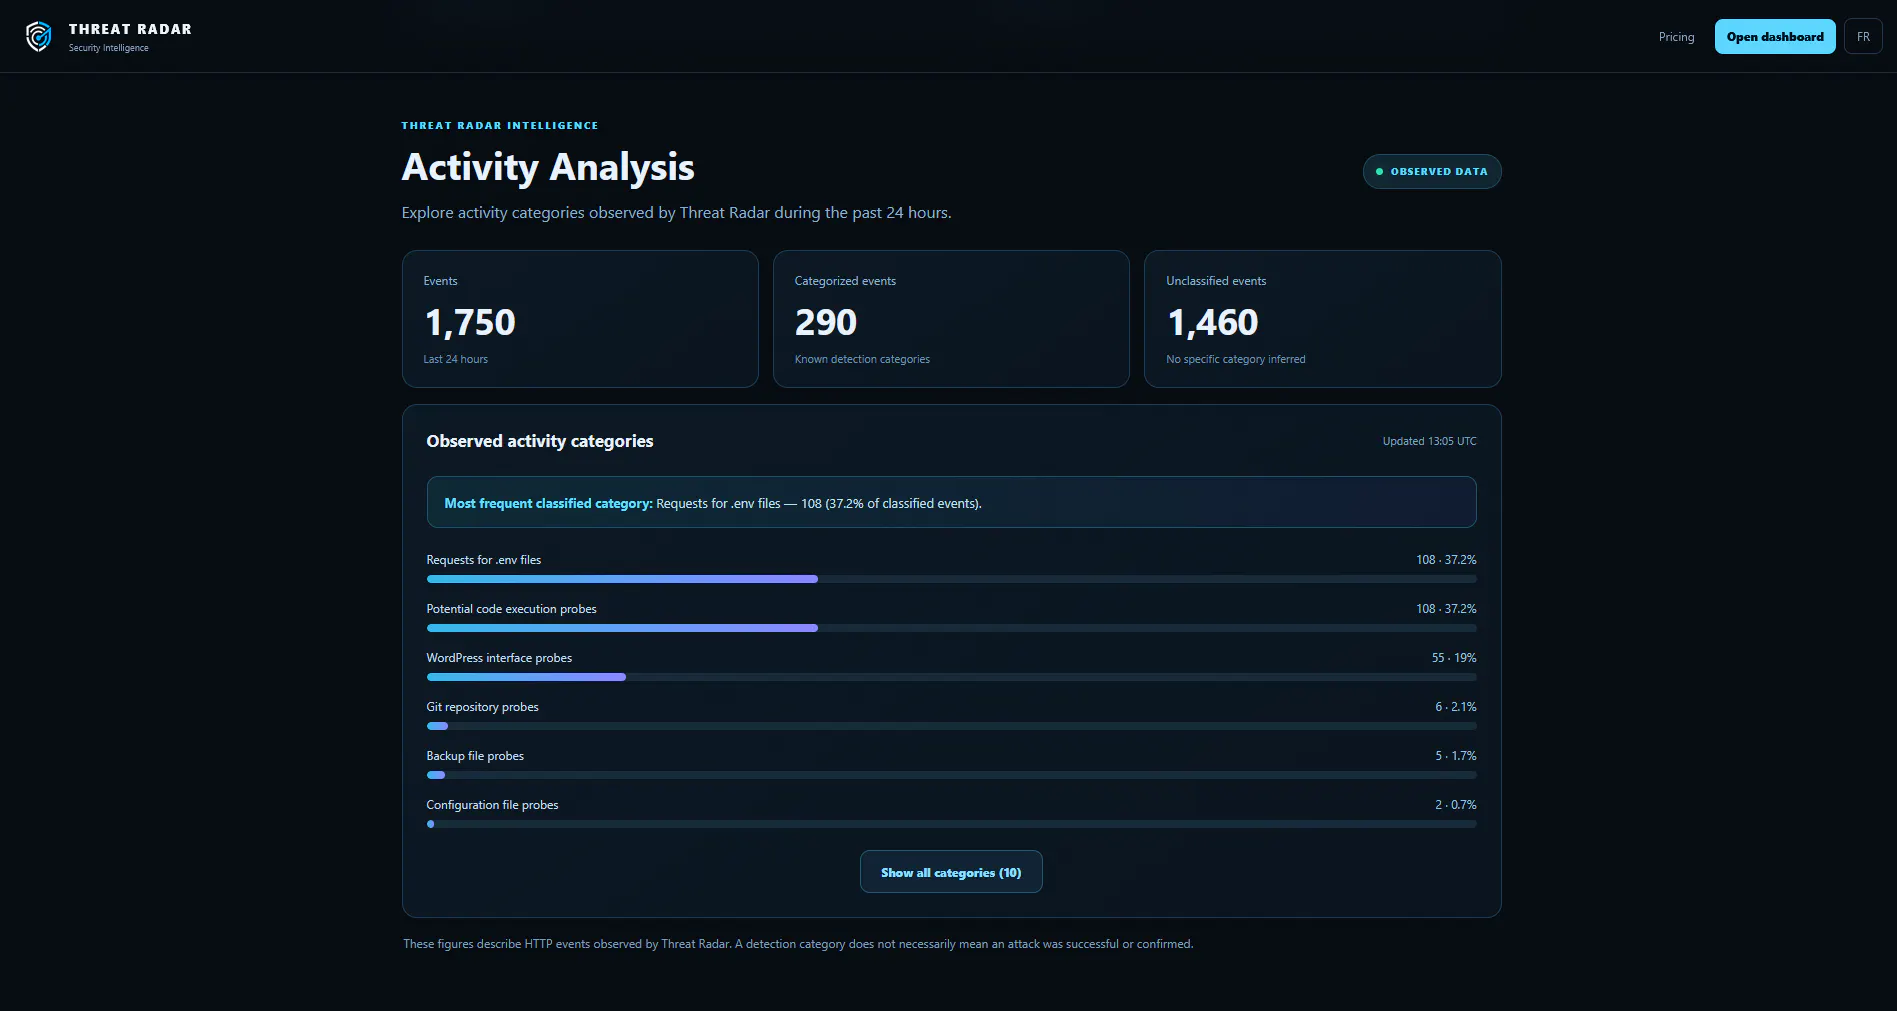Click the 'Observed activity categories' heading
This screenshot has width=1897, height=1011.
(540, 441)
